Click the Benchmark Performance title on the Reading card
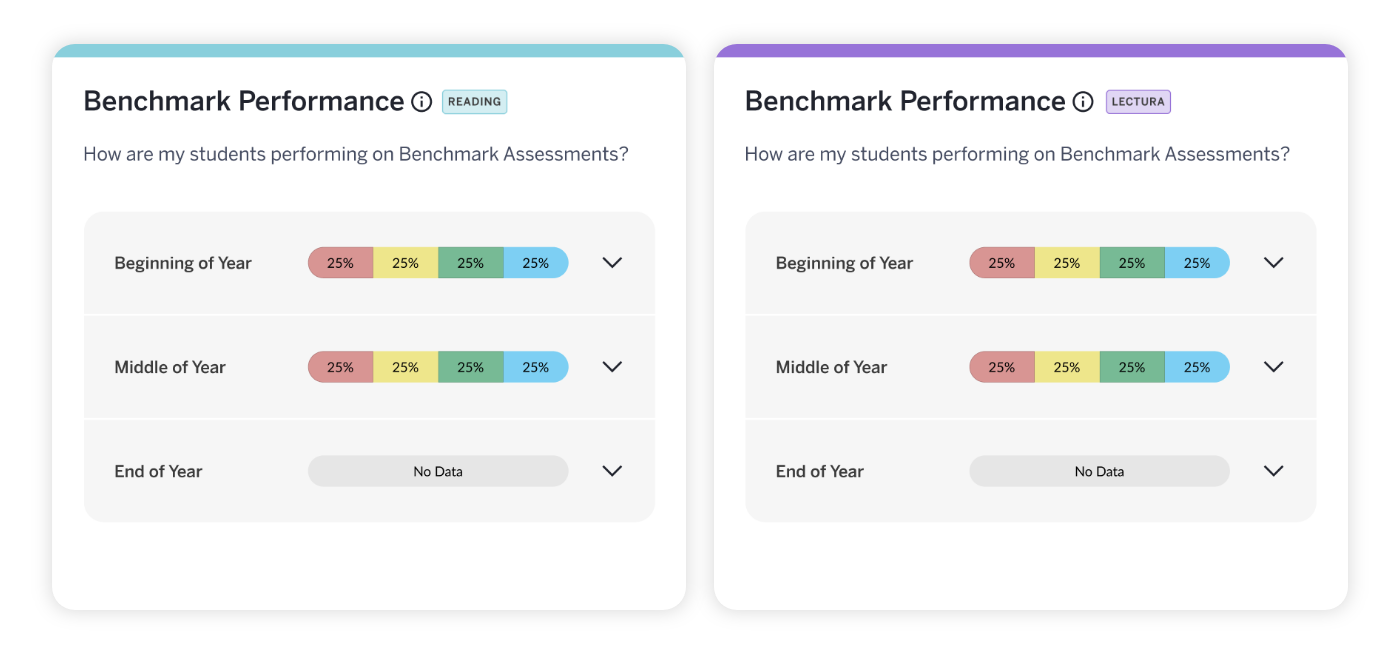 (x=243, y=100)
